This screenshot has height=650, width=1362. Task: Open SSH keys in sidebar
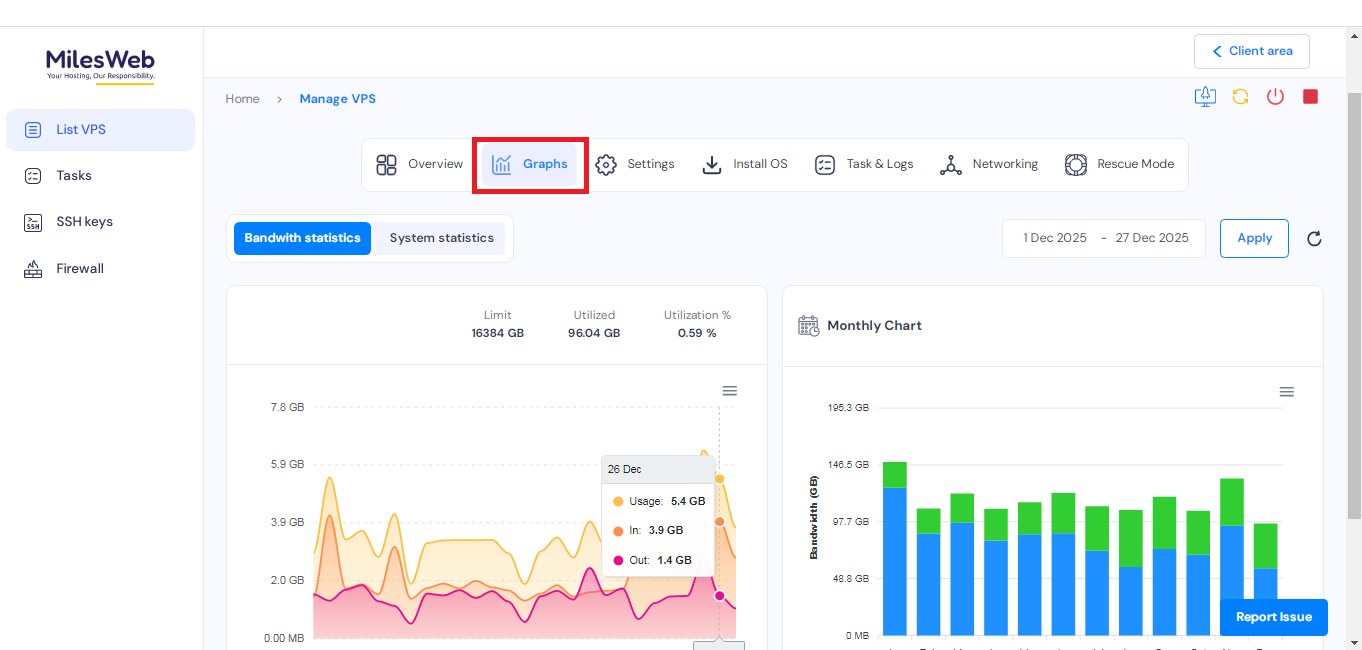click(84, 222)
